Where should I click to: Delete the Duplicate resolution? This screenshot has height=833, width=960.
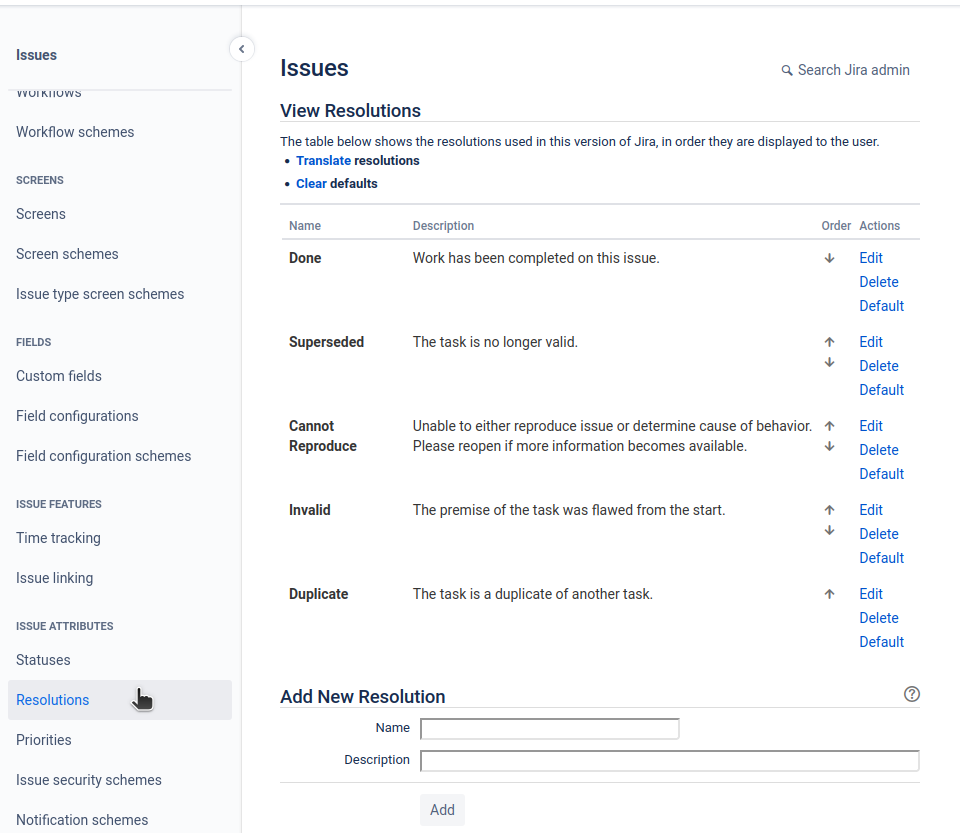click(x=879, y=618)
